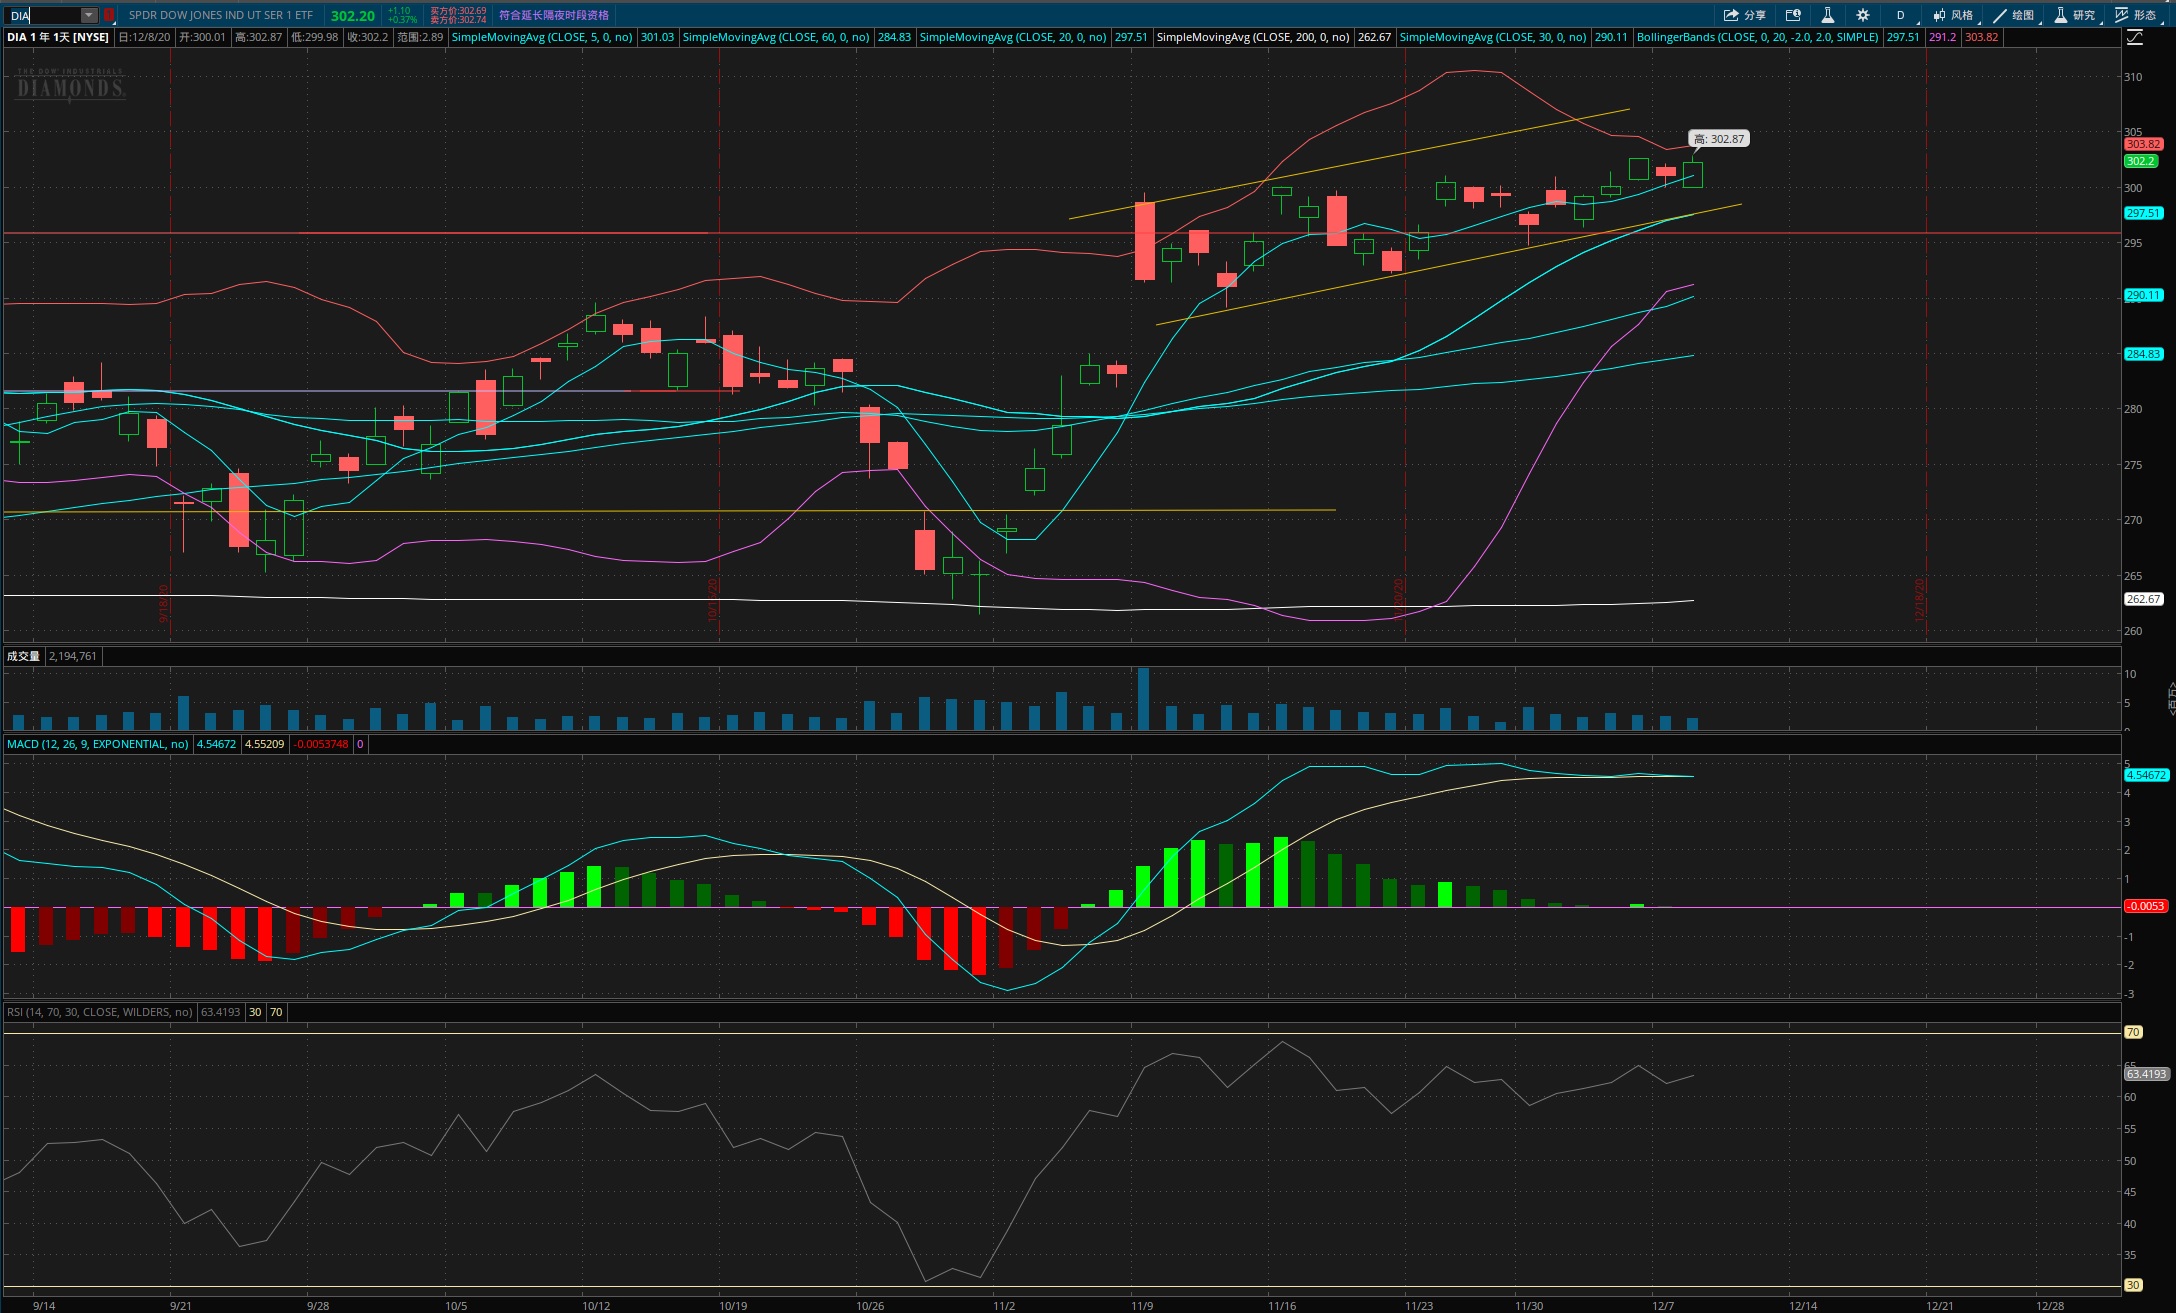Open the Studies (研究) menu
Viewport: 2176px width, 1313px height.
click(x=2075, y=15)
